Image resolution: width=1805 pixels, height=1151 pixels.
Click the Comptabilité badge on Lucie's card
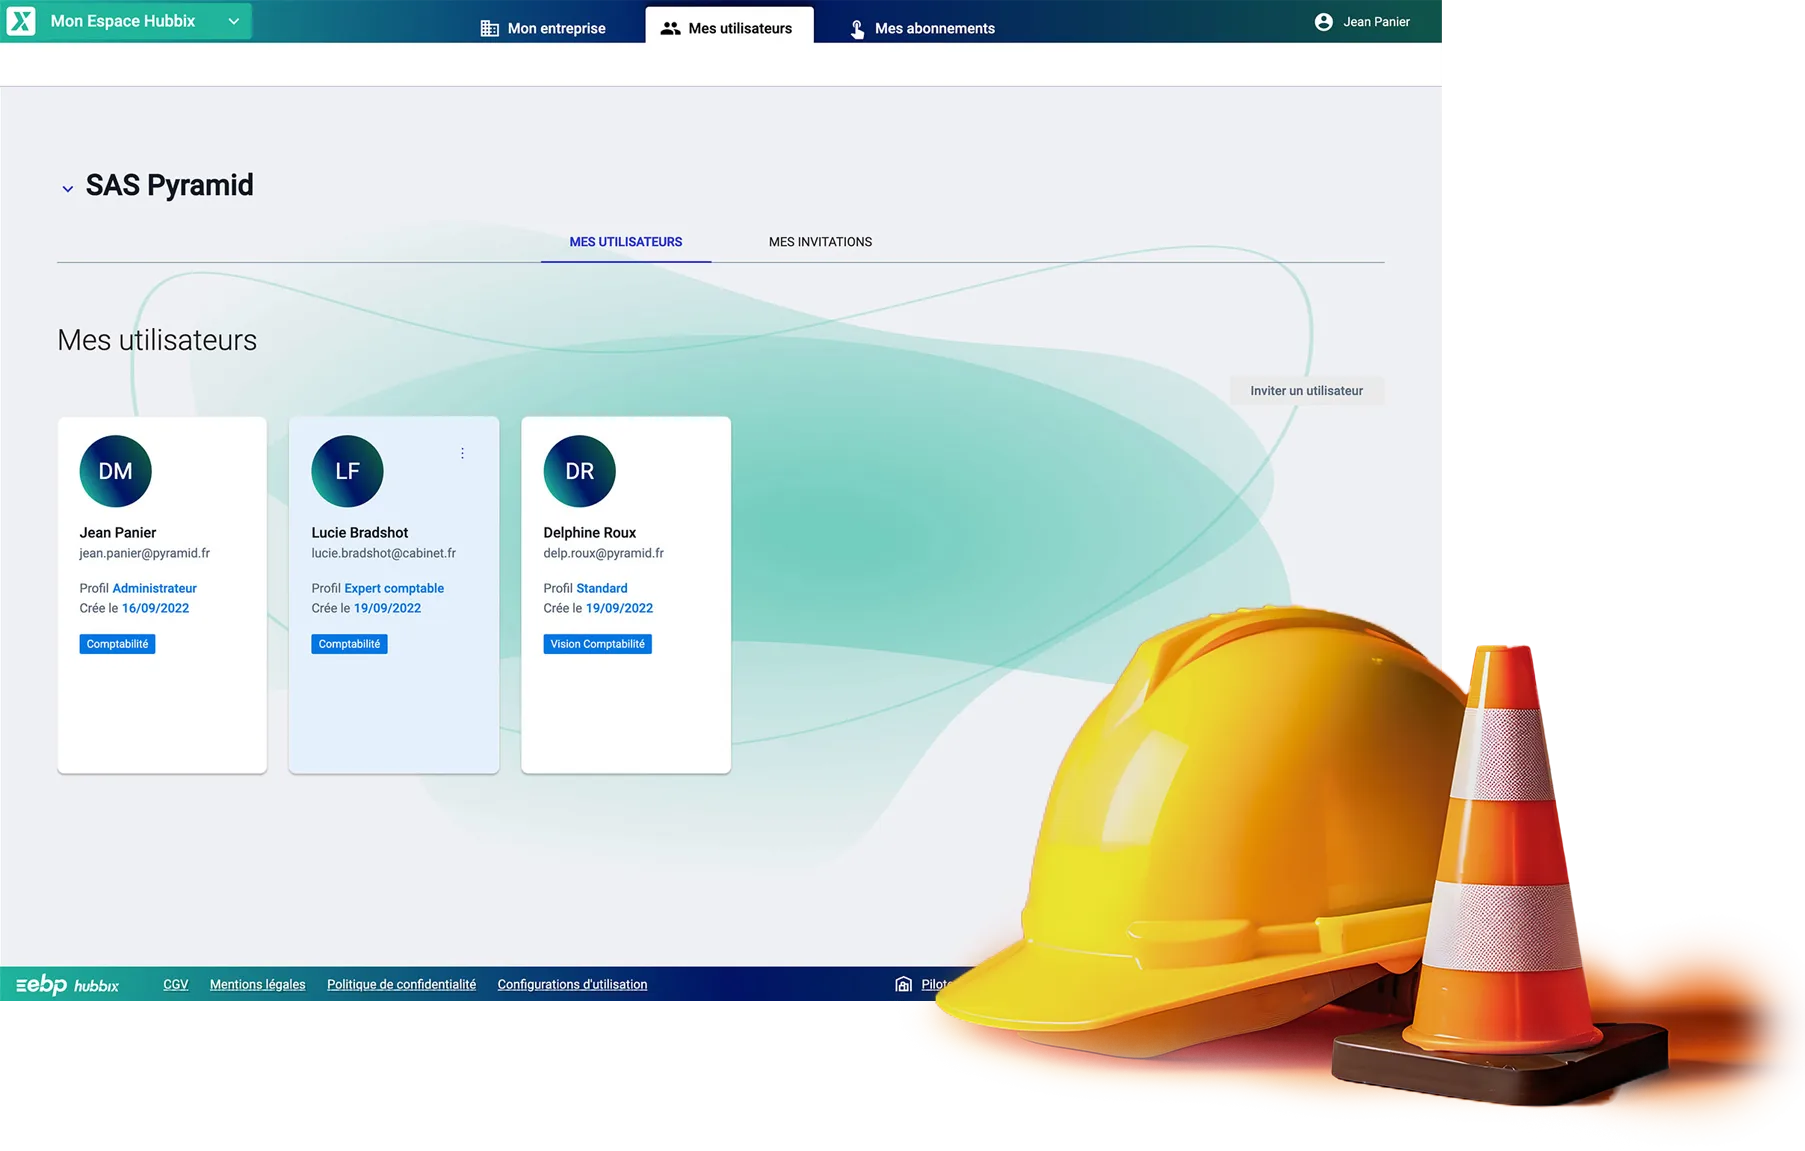pyautogui.click(x=349, y=644)
